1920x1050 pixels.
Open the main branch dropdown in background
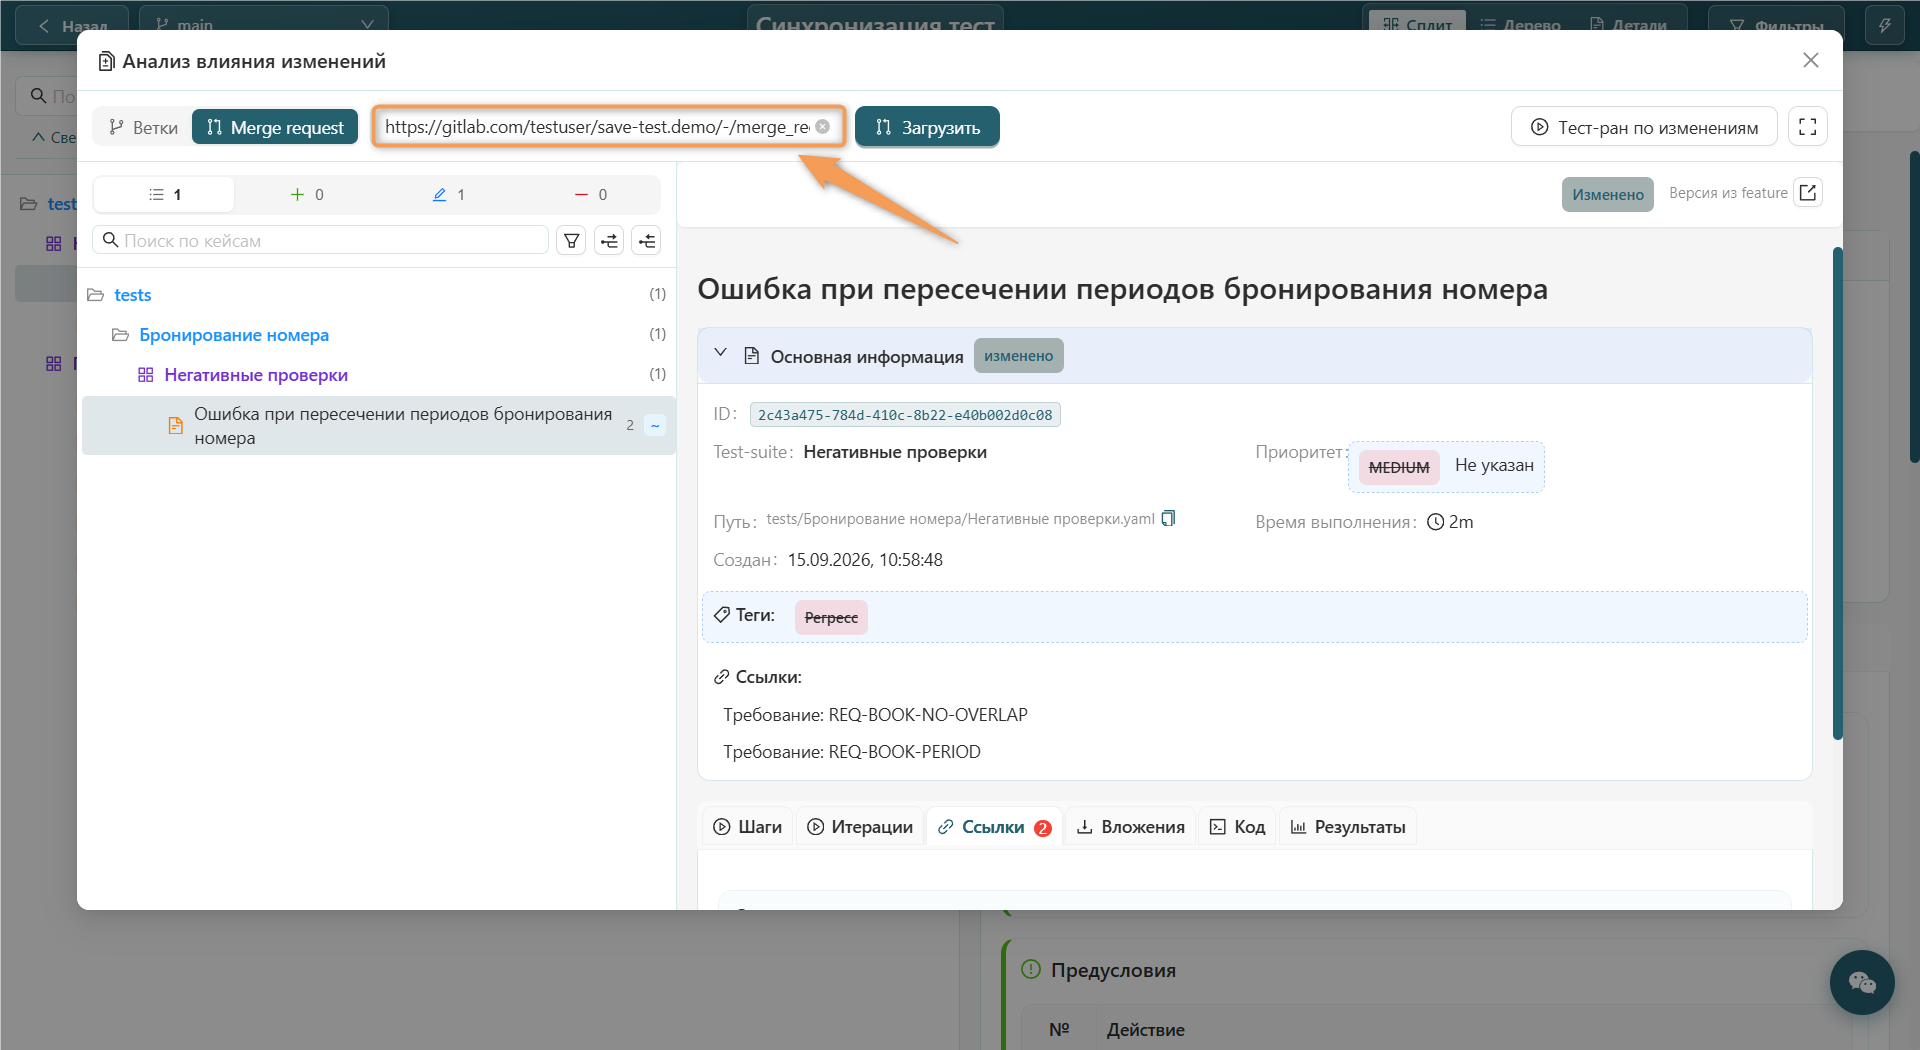click(x=264, y=25)
